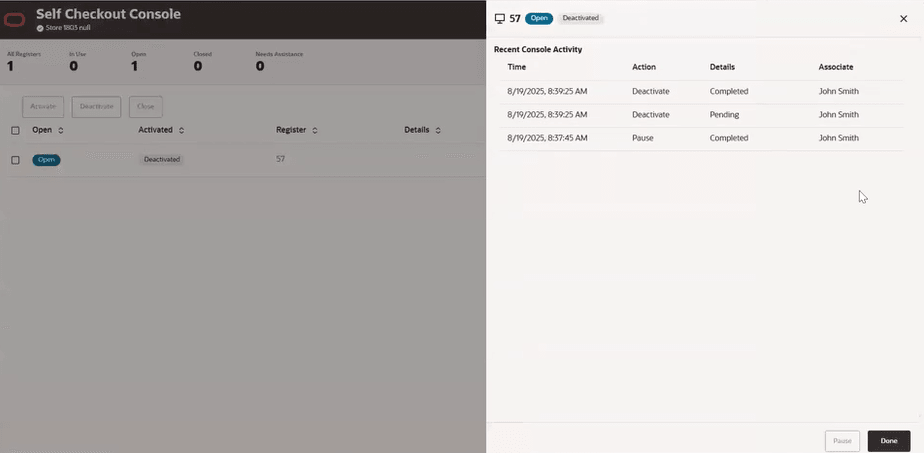Click the Oracle logo icon
Screen dimensions: 924x453
tap(14, 20)
